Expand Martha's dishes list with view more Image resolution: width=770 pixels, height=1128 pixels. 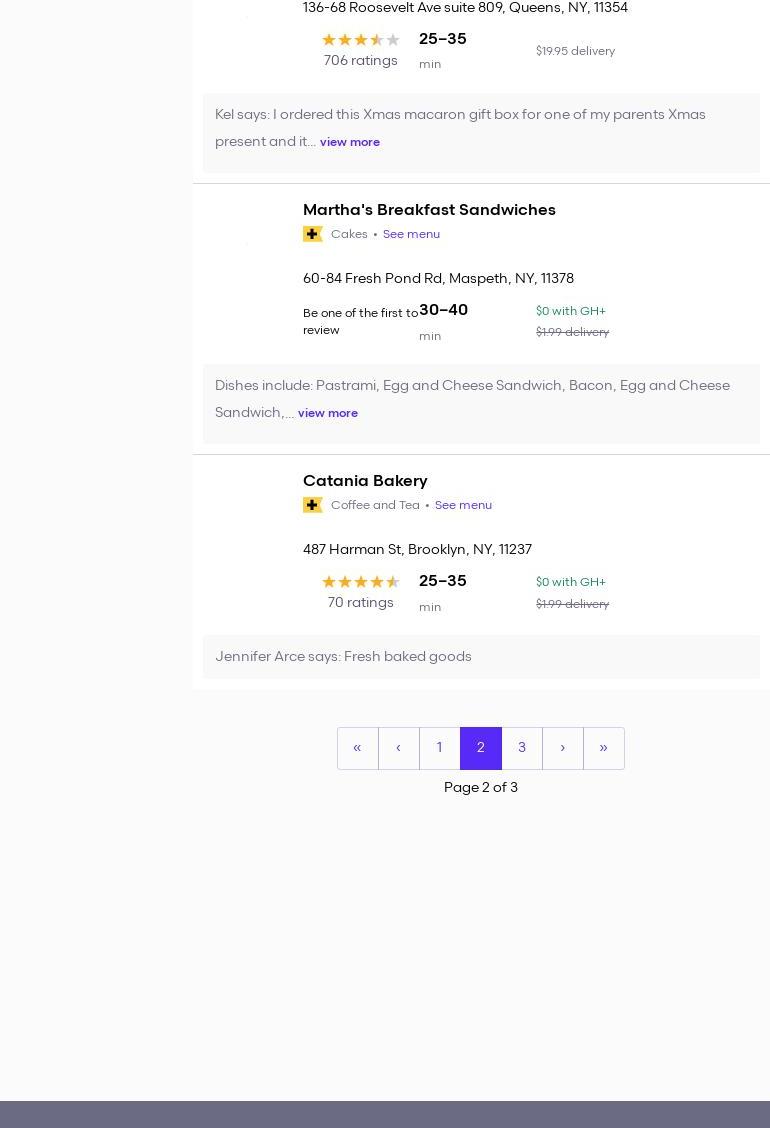coord(328,413)
